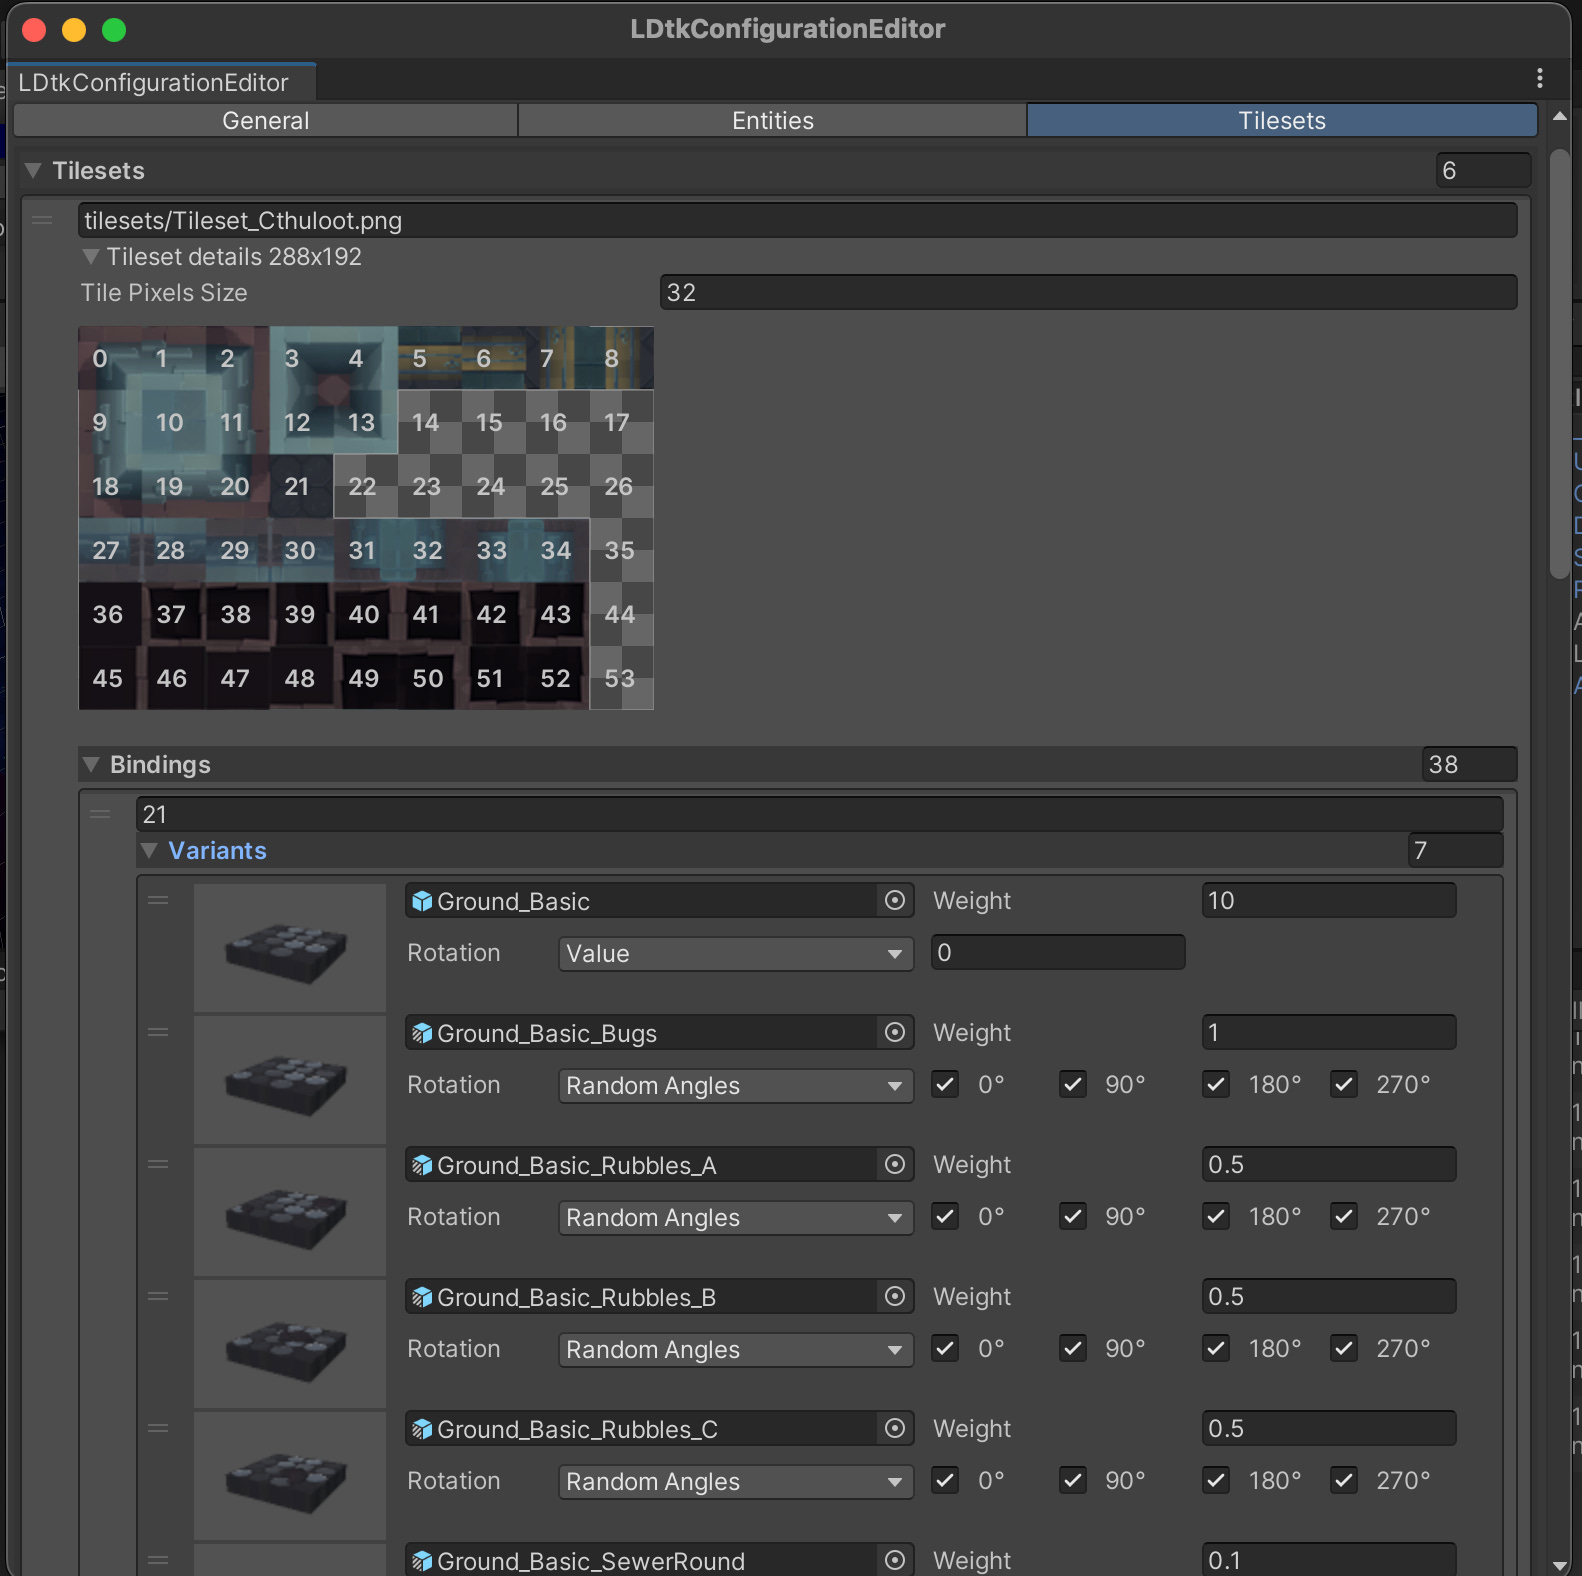Open the Entities tab
Viewport: 1582px width, 1576px height.
coord(772,121)
